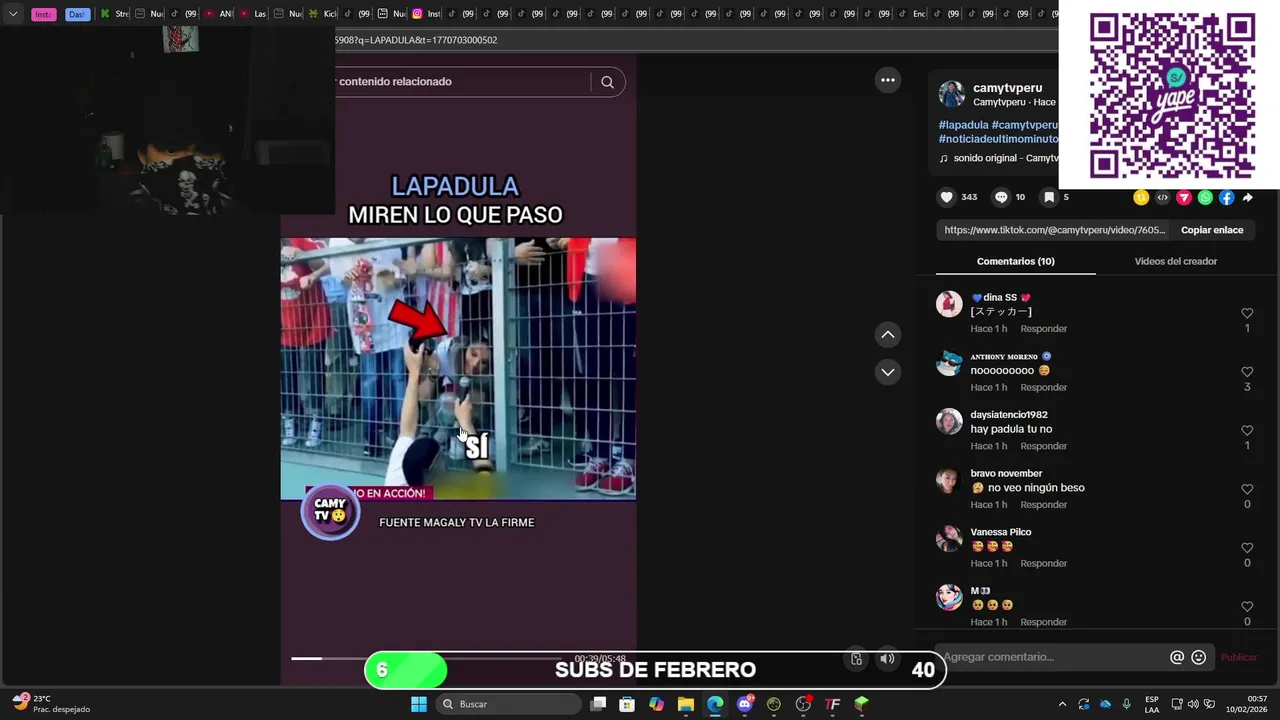Switch the ESP LAA input language
The height and width of the screenshot is (720, 1280).
(x=1152, y=704)
